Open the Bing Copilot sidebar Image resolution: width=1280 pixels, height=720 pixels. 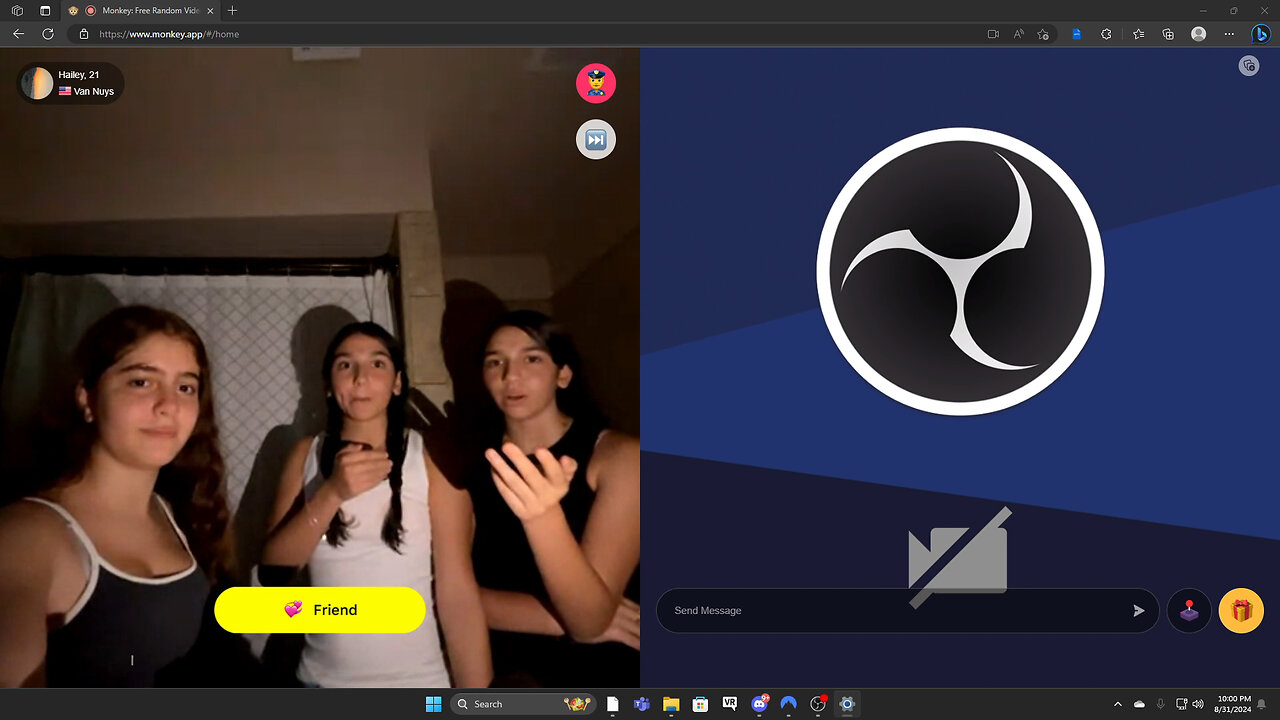click(1261, 34)
